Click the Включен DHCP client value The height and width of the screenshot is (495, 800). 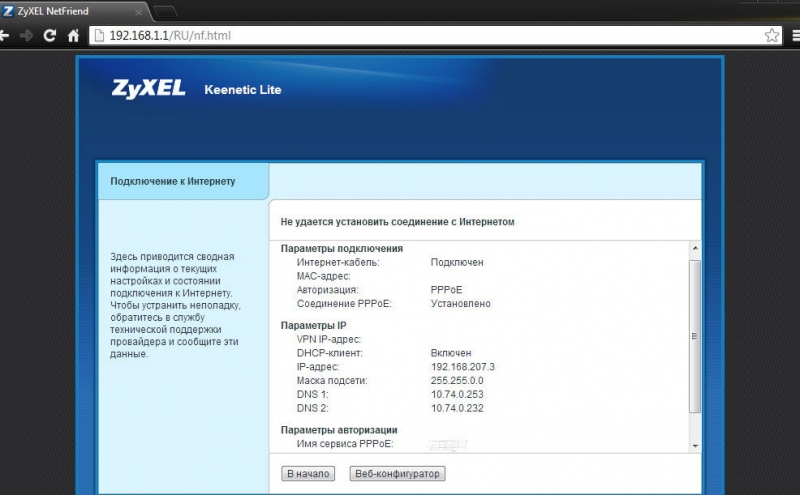[x=451, y=353]
